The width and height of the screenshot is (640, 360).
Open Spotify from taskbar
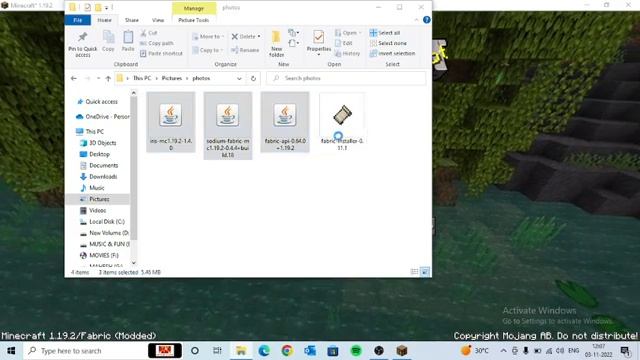tap(356, 351)
